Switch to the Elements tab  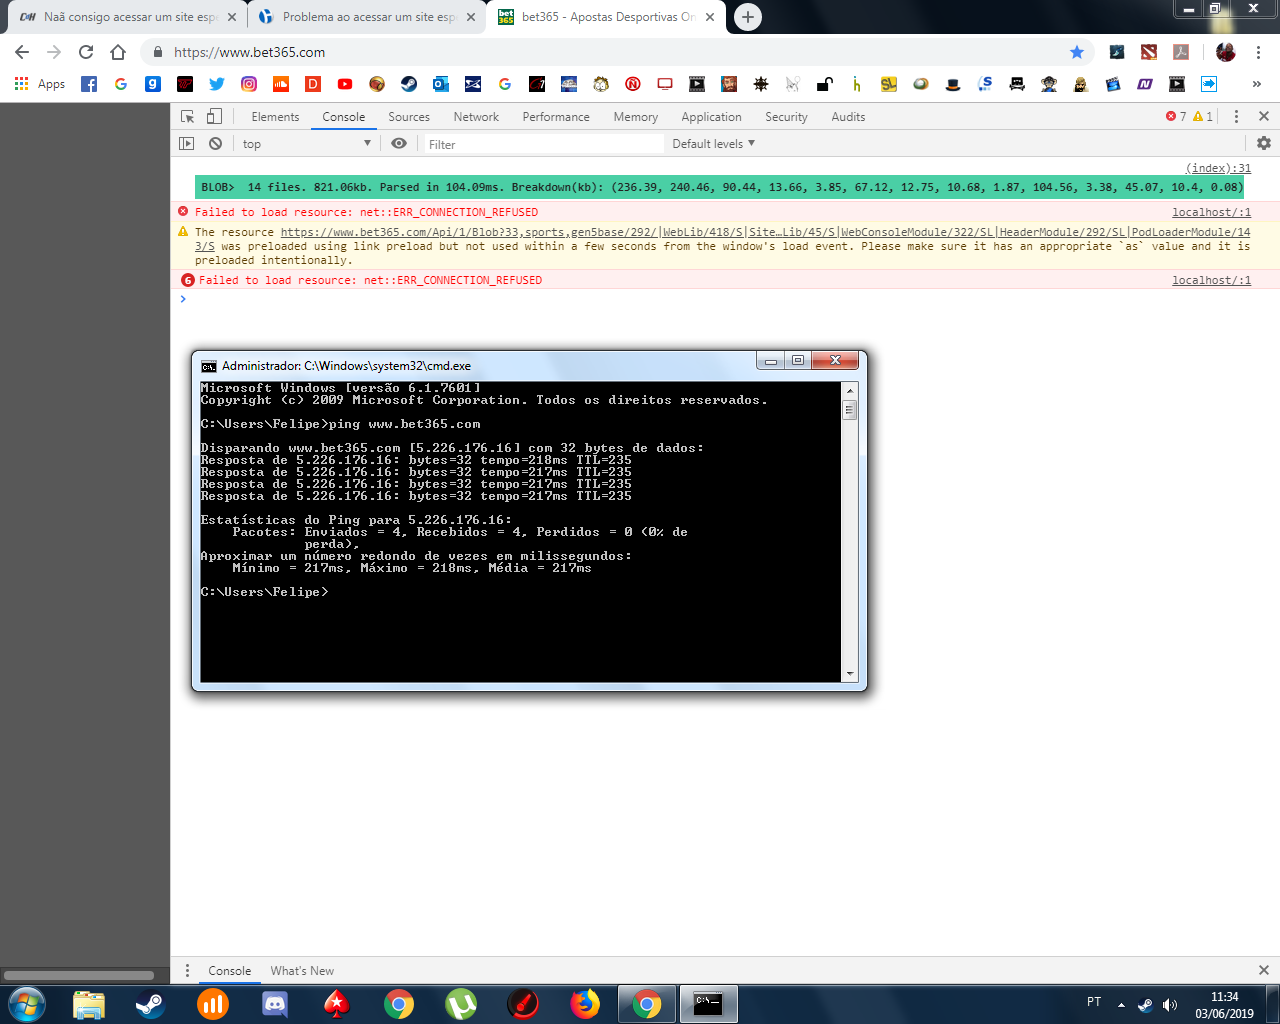pyautogui.click(x=275, y=117)
